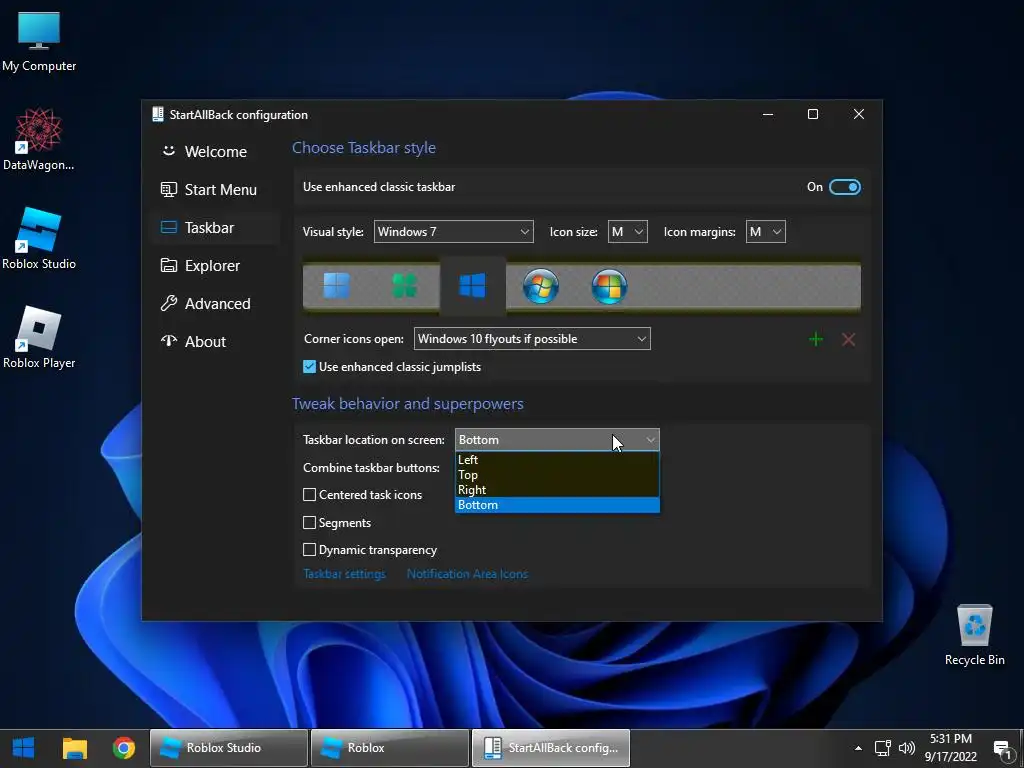The height and width of the screenshot is (768, 1024).
Task: Open Roblox Studio desktop shortcut
Action: click(x=39, y=238)
